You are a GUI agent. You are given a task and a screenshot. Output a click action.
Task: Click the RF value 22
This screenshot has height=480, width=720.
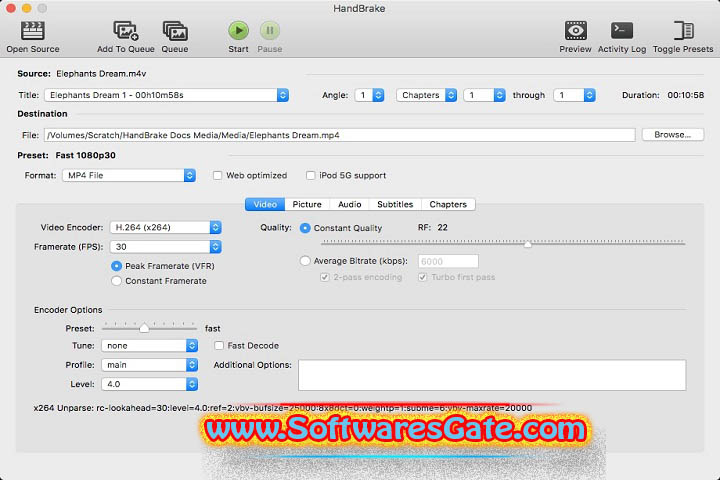[442, 227]
